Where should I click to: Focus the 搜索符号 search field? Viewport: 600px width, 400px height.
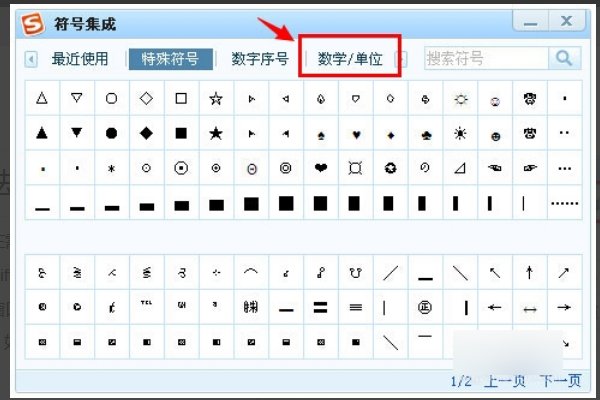pyautogui.click(x=486, y=59)
